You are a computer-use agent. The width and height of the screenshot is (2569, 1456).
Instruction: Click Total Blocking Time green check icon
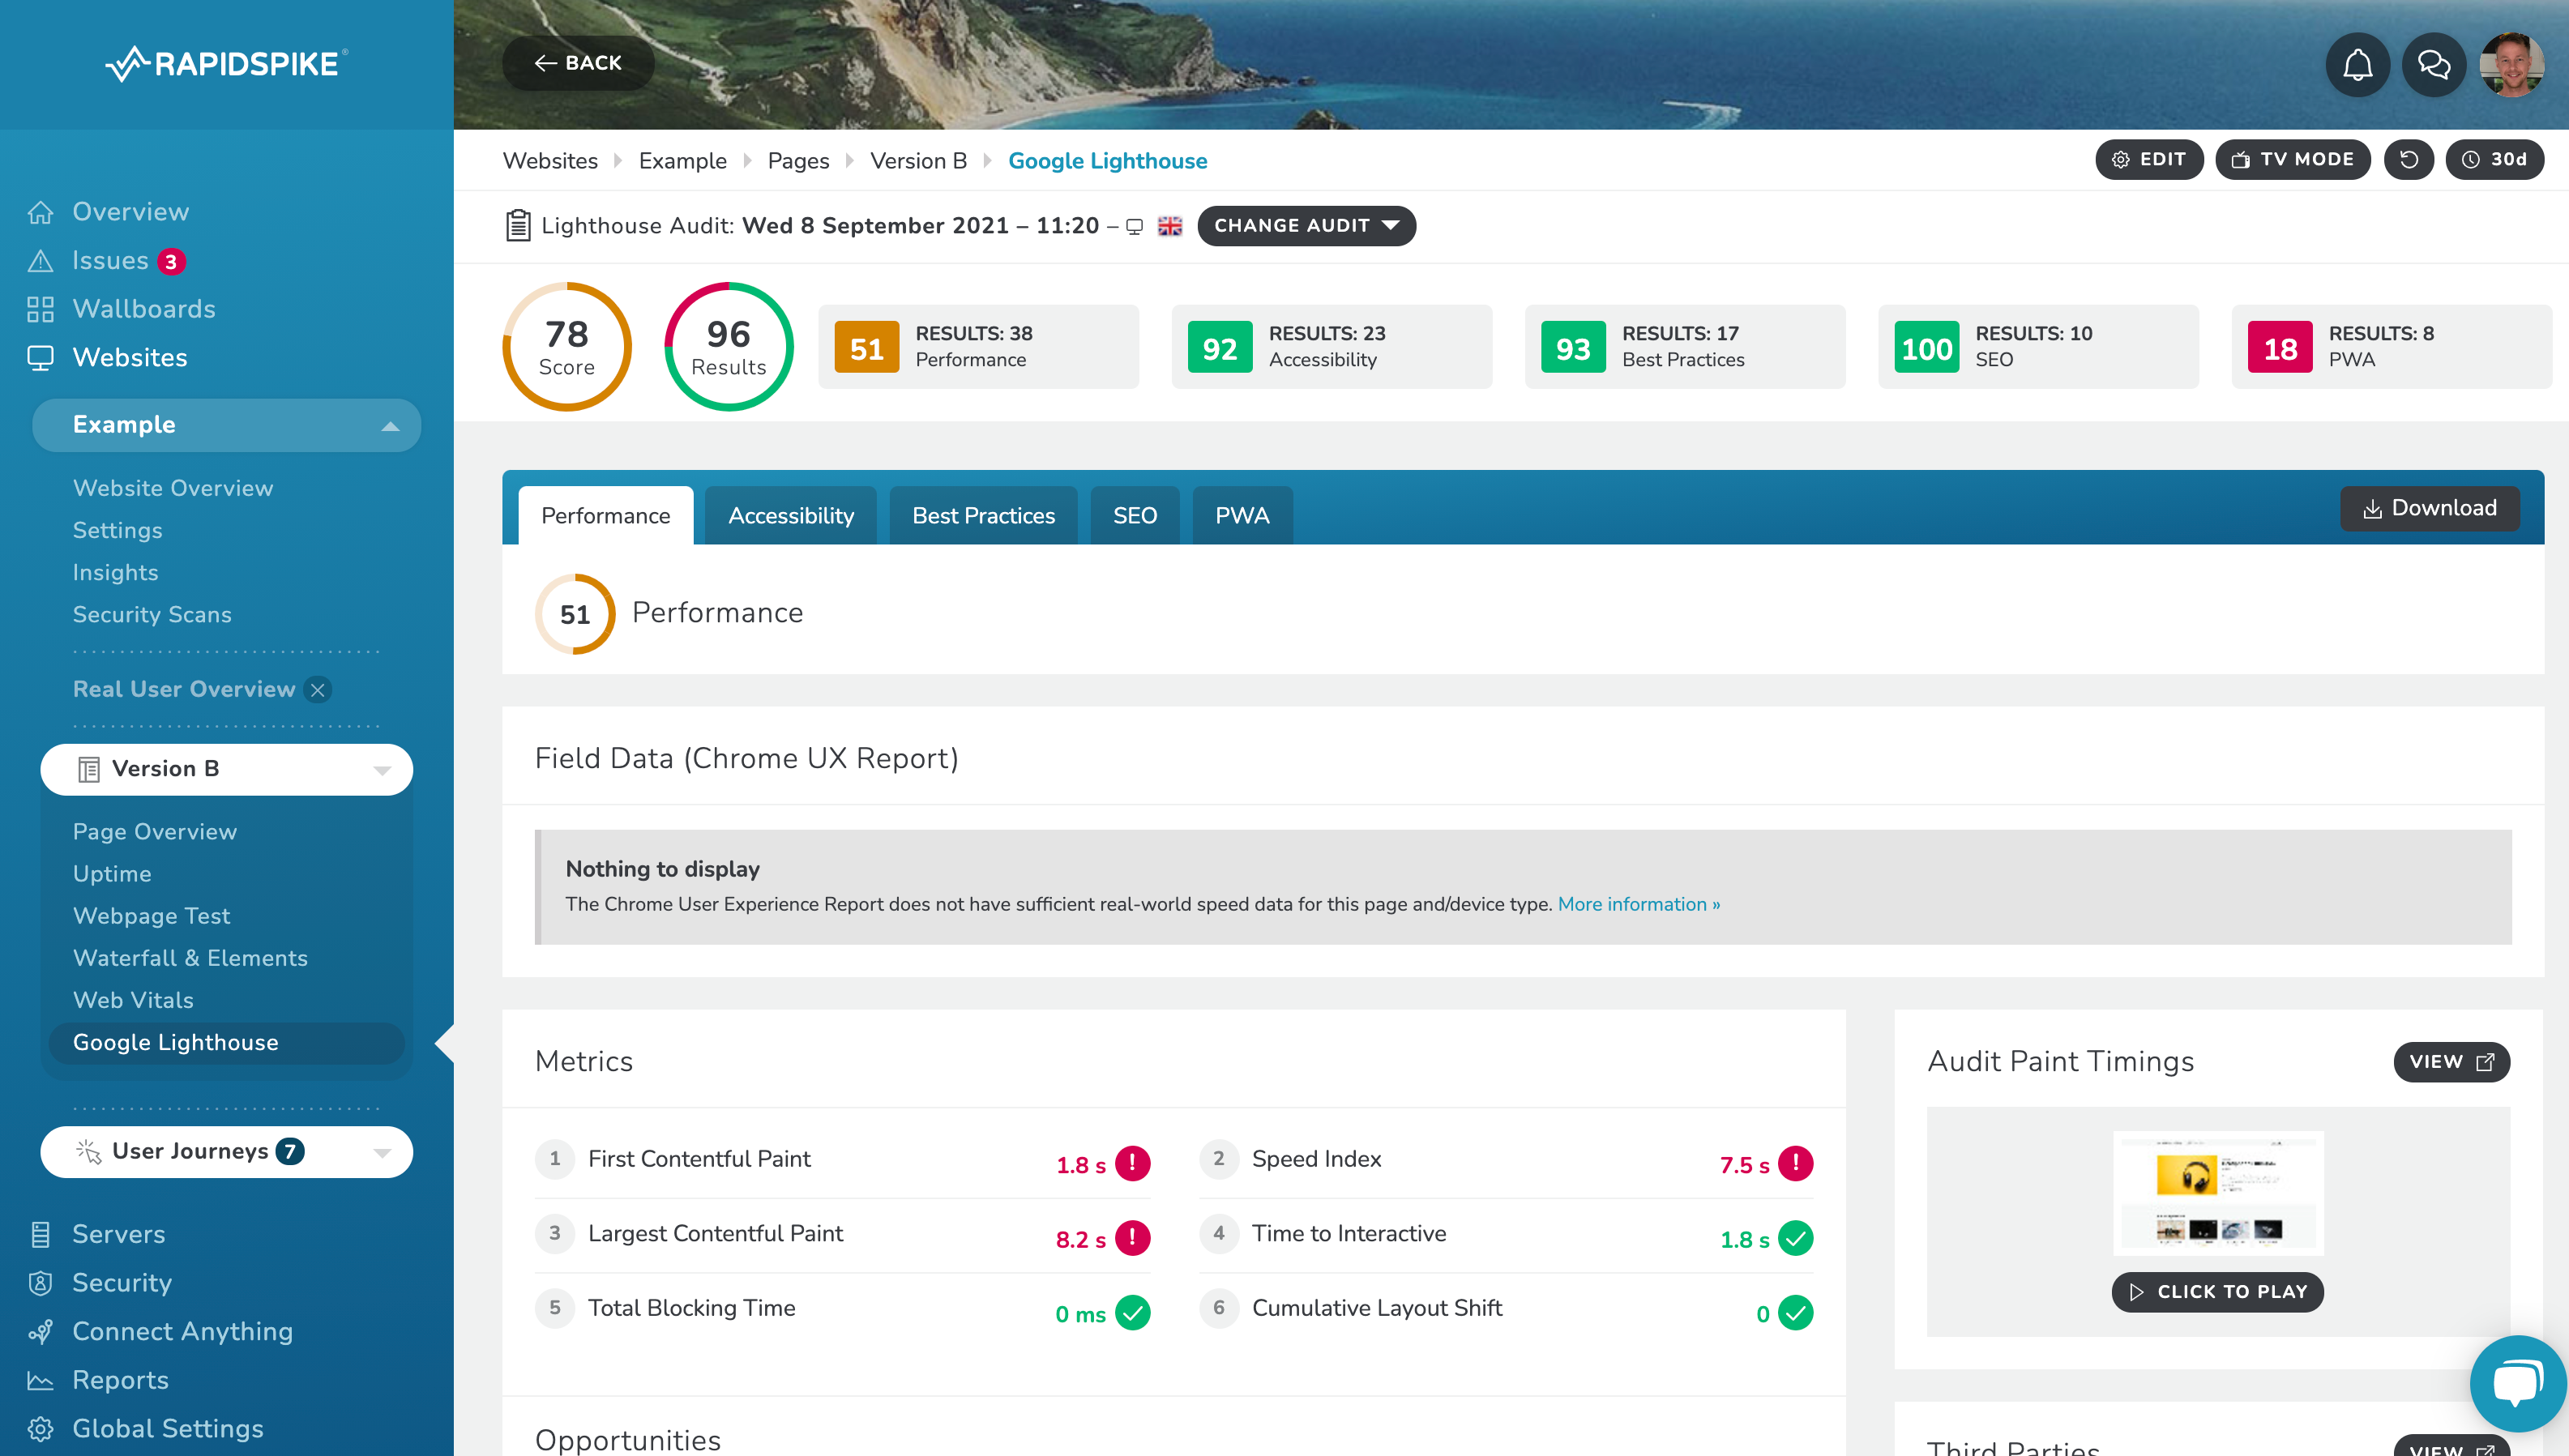(x=1132, y=1313)
